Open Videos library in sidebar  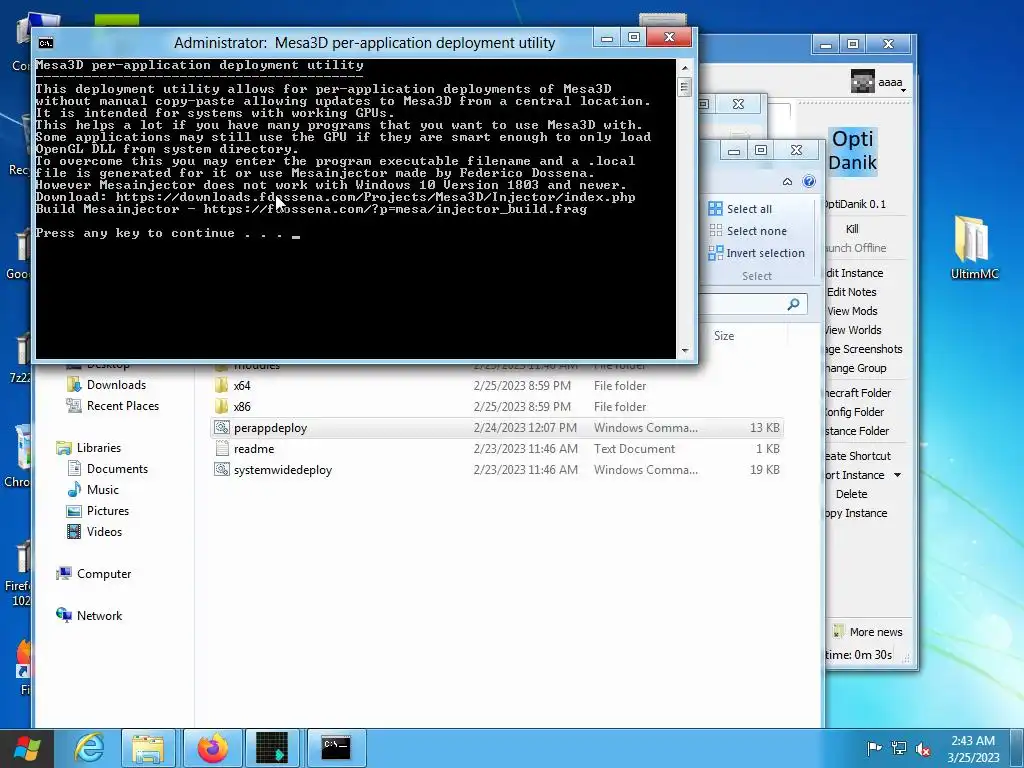pos(104,531)
